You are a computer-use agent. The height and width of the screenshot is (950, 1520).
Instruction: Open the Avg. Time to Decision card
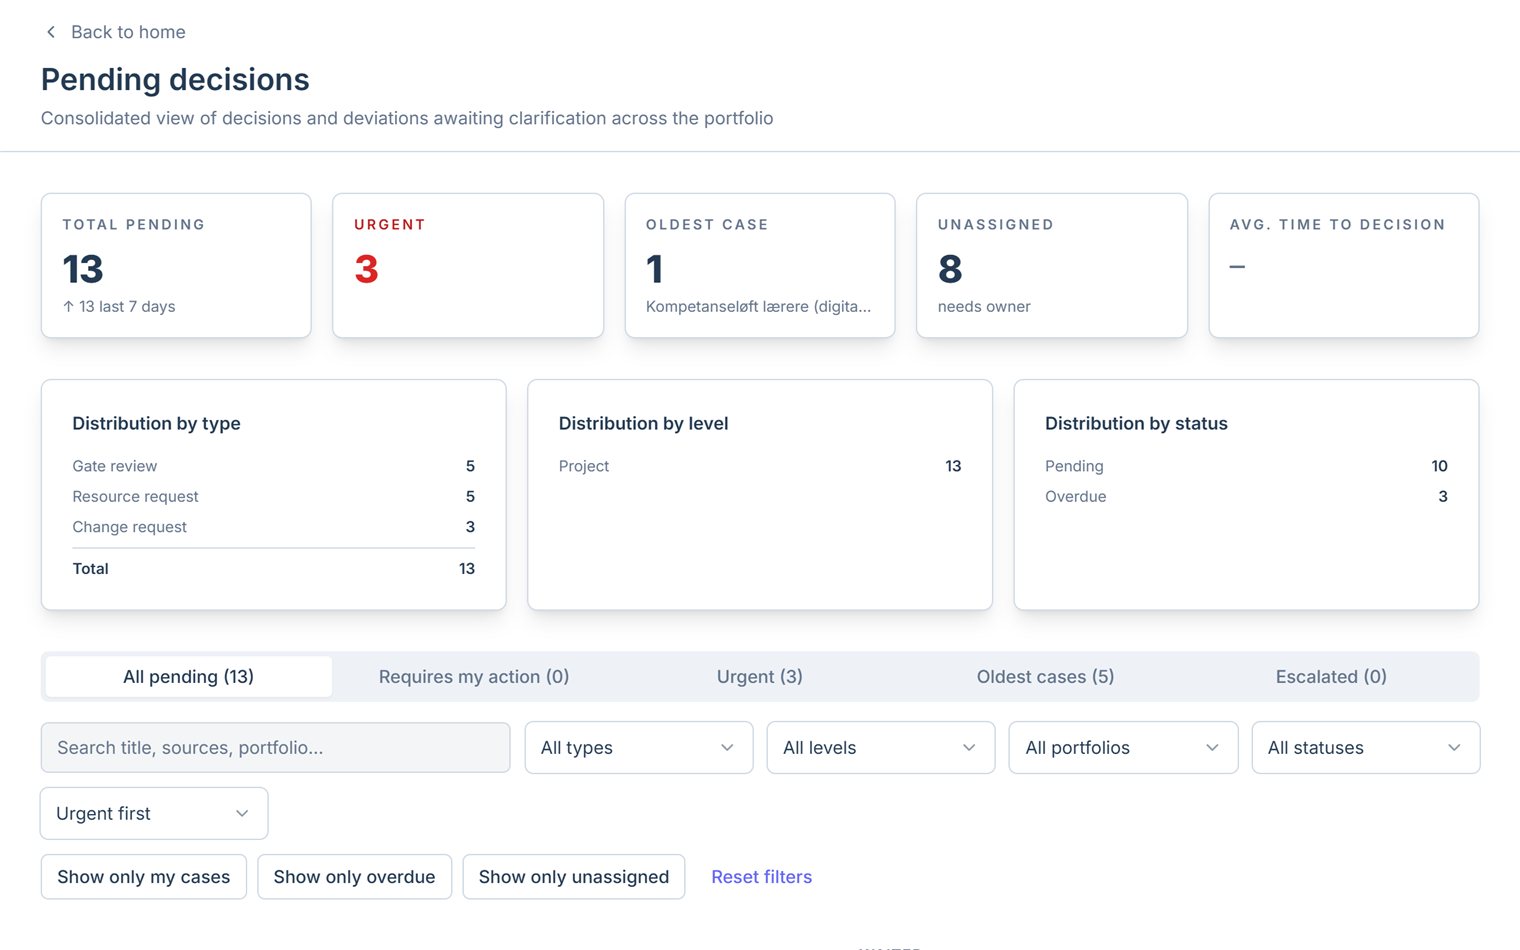click(1344, 265)
